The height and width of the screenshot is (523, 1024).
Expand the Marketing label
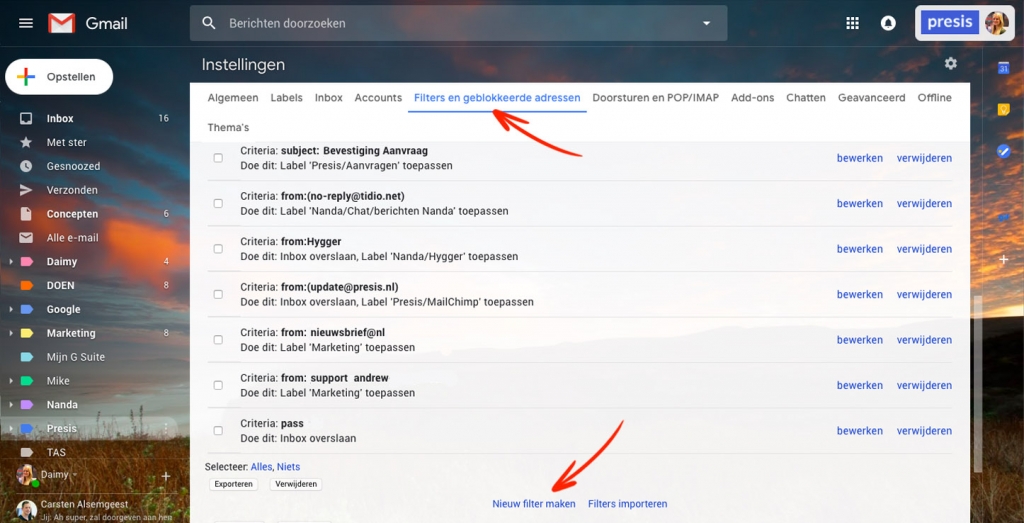(10, 333)
